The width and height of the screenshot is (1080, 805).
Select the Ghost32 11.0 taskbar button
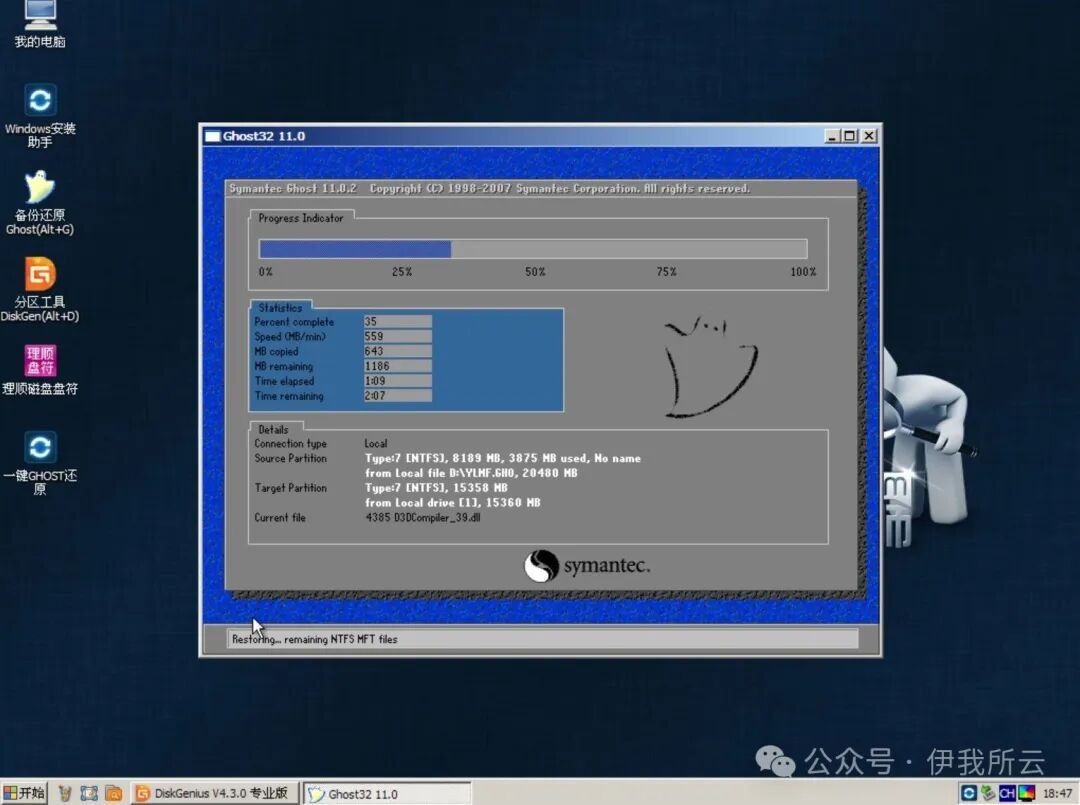tap(387, 793)
